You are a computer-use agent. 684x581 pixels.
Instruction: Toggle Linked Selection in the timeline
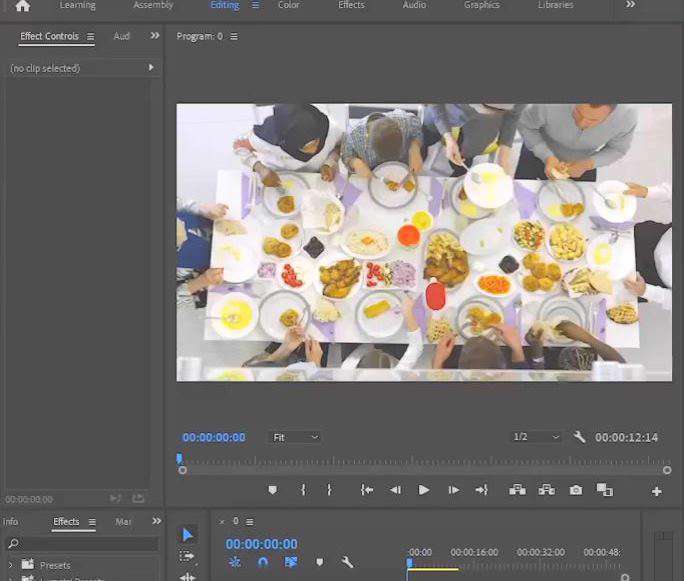tap(291, 562)
